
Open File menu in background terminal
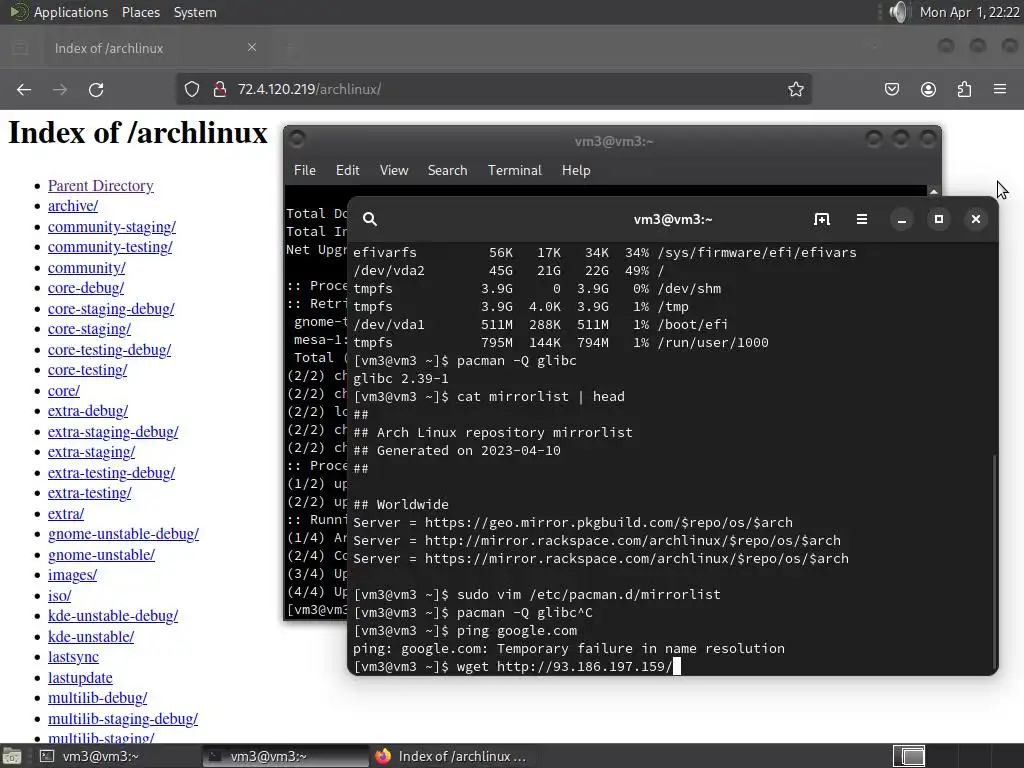(304, 170)
